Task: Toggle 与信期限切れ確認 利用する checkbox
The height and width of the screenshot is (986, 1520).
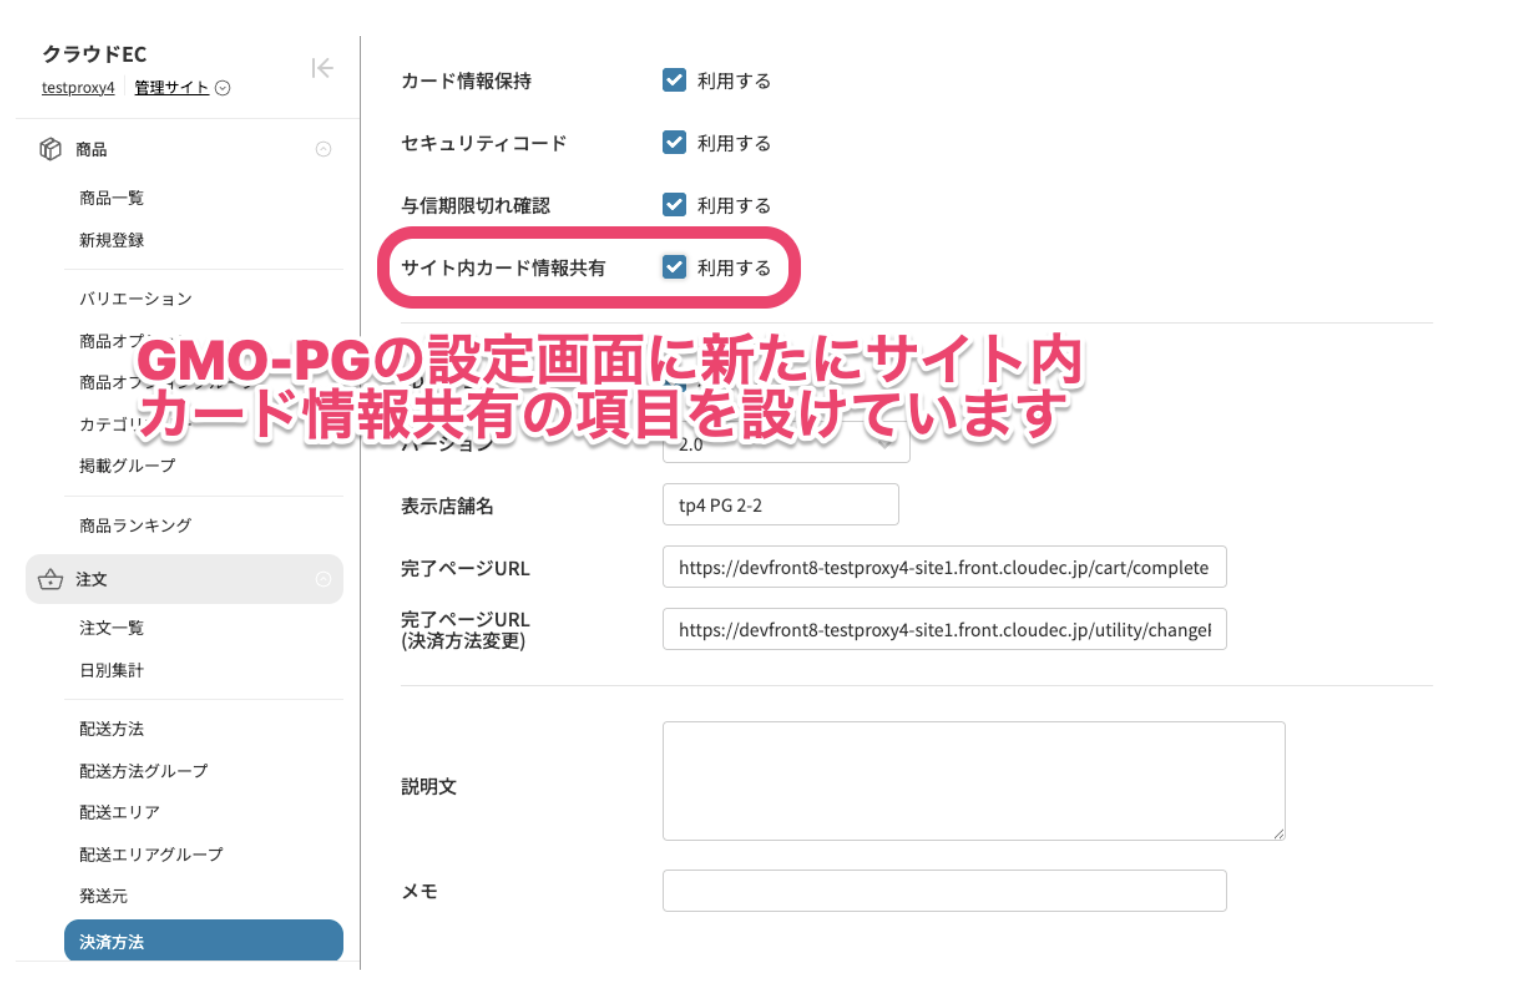Action: click(674, 205)
